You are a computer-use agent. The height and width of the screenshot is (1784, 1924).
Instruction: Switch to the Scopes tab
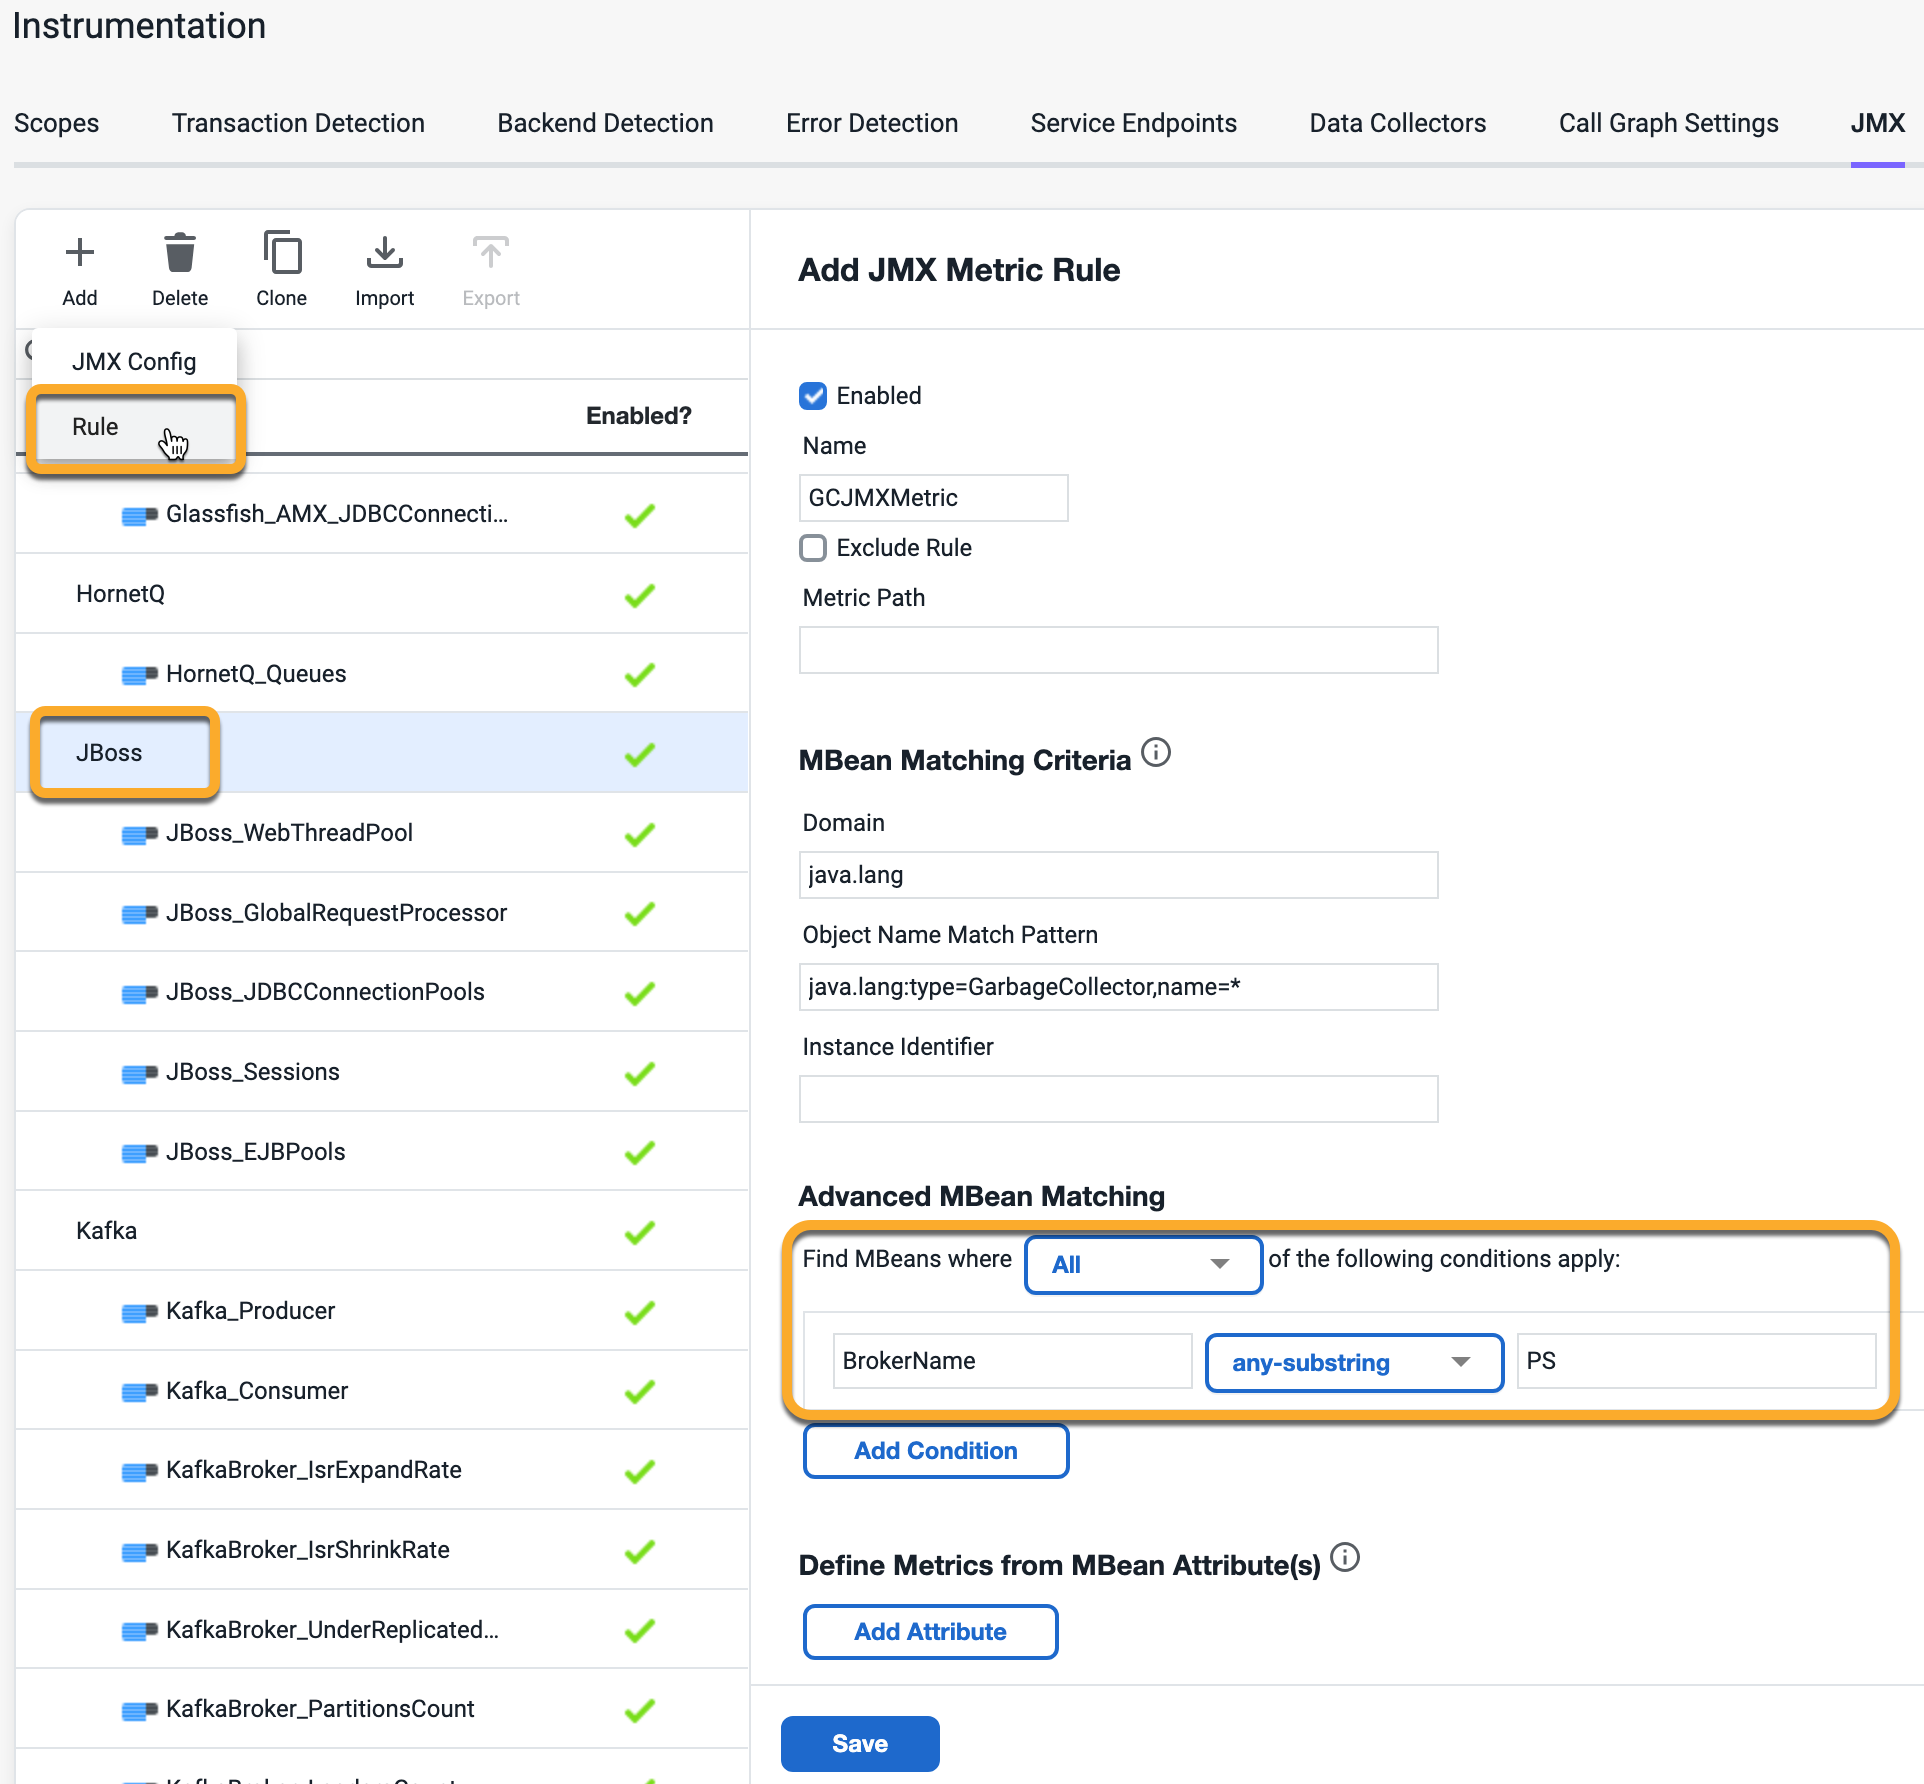[x=57, y=123]
